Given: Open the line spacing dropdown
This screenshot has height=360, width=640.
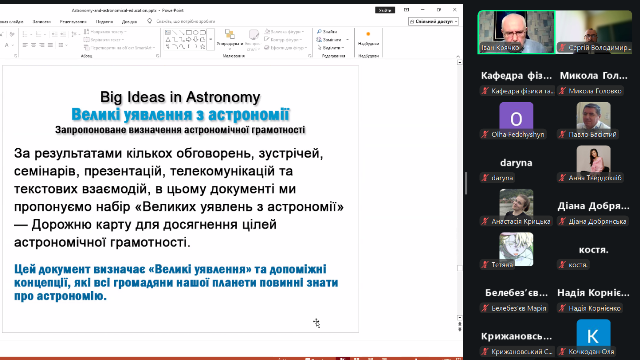Looking at the screenshot, I should (x=76, y=34).
